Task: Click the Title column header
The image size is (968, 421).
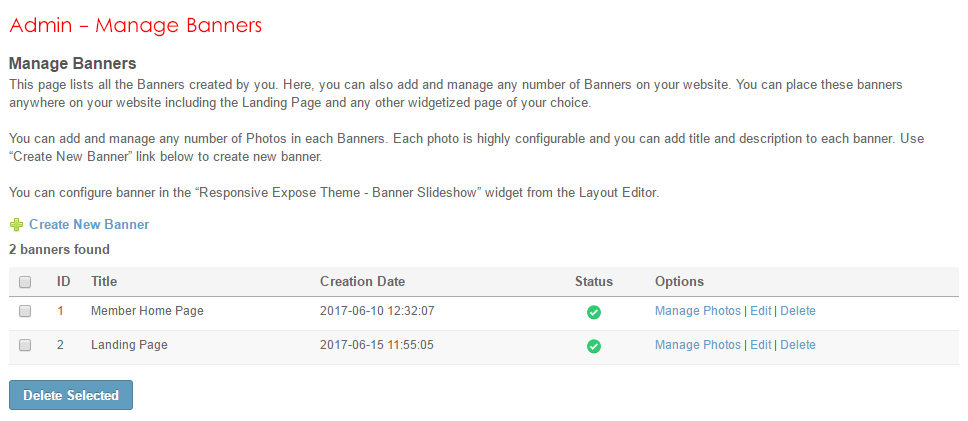Action: coord(104,282)
